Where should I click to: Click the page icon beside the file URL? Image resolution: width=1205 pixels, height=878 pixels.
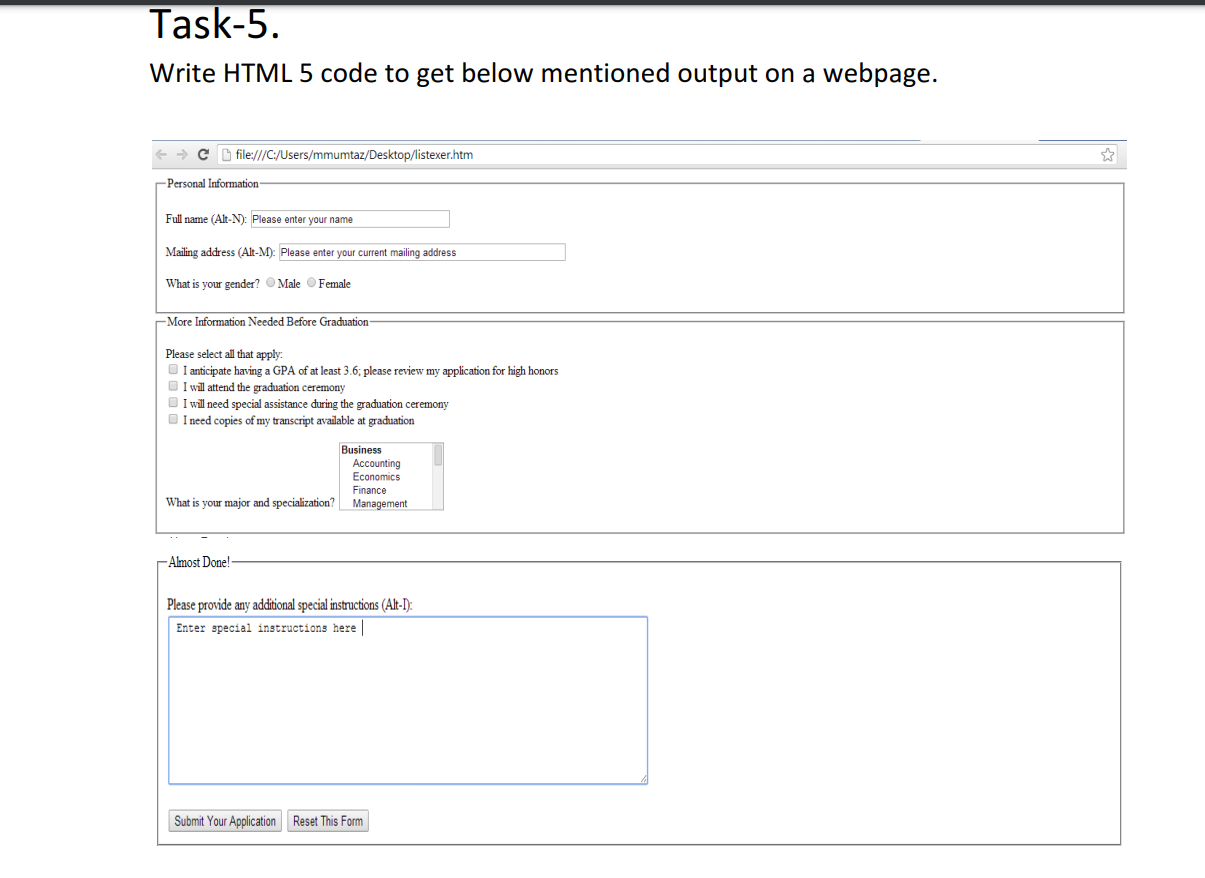pos(226,154)
